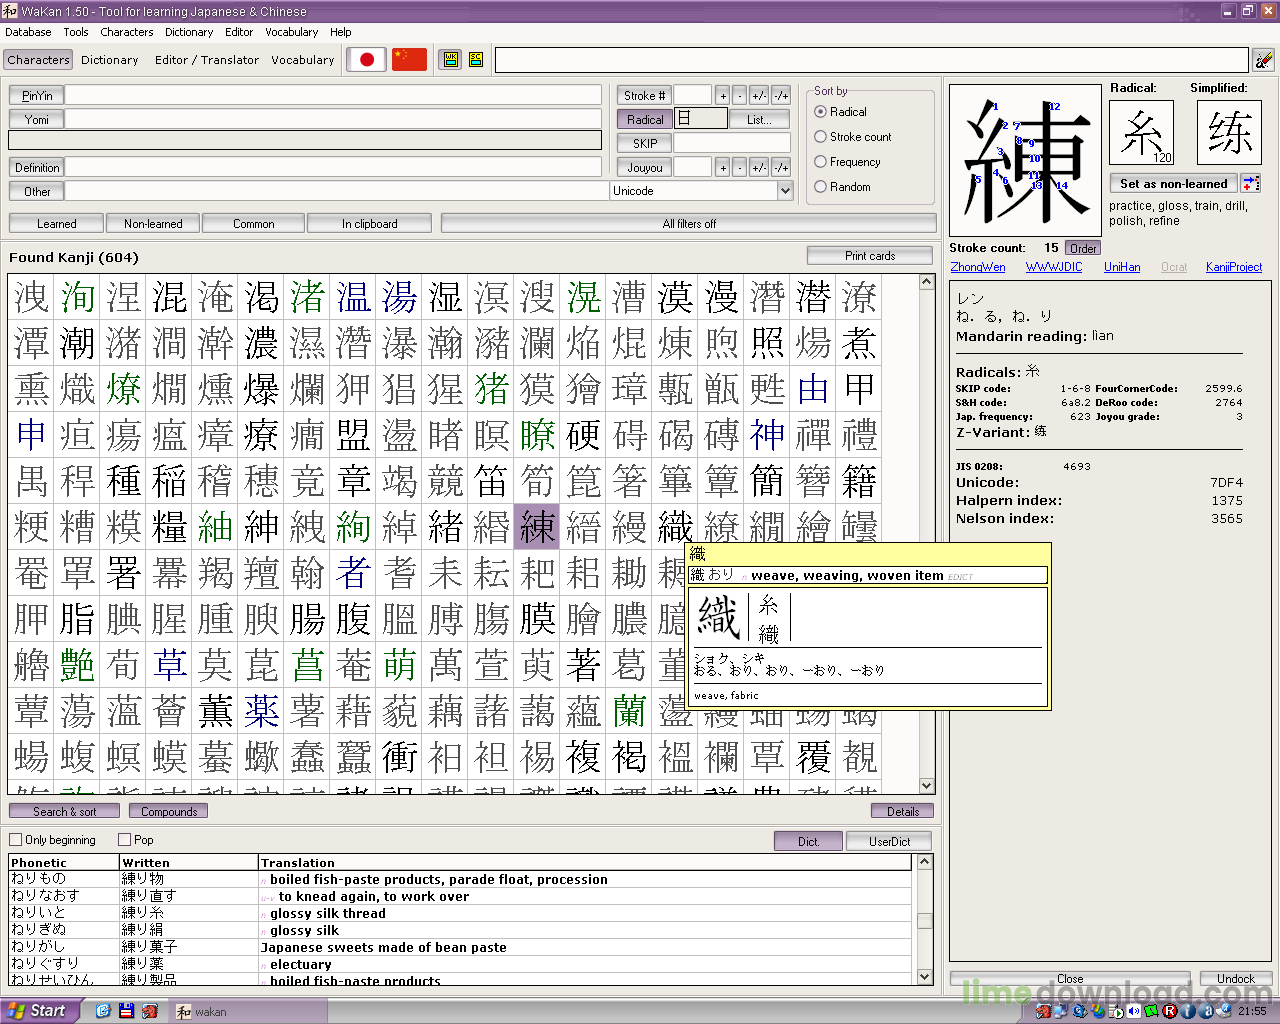Image resolution: width=1280 pixels, height=1024 pixels.
Task: Switch to Chinese mode via China flag
Action: click(x=409, y=60)
